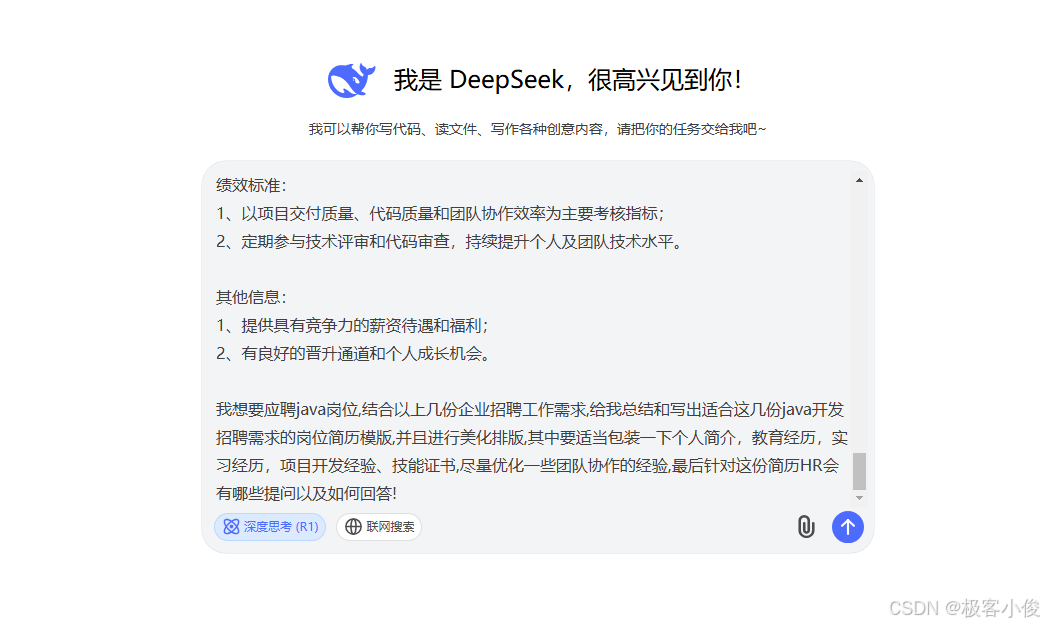Click the line 绩效标准:
1044x626 pixels.
pyautogui.click(x=251, y=186)
